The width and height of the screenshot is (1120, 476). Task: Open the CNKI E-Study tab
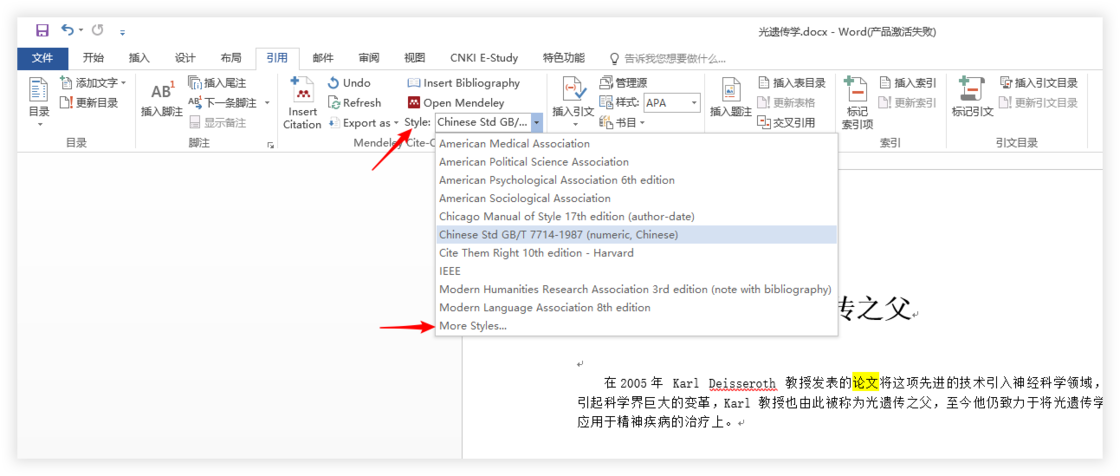[484, 58]
